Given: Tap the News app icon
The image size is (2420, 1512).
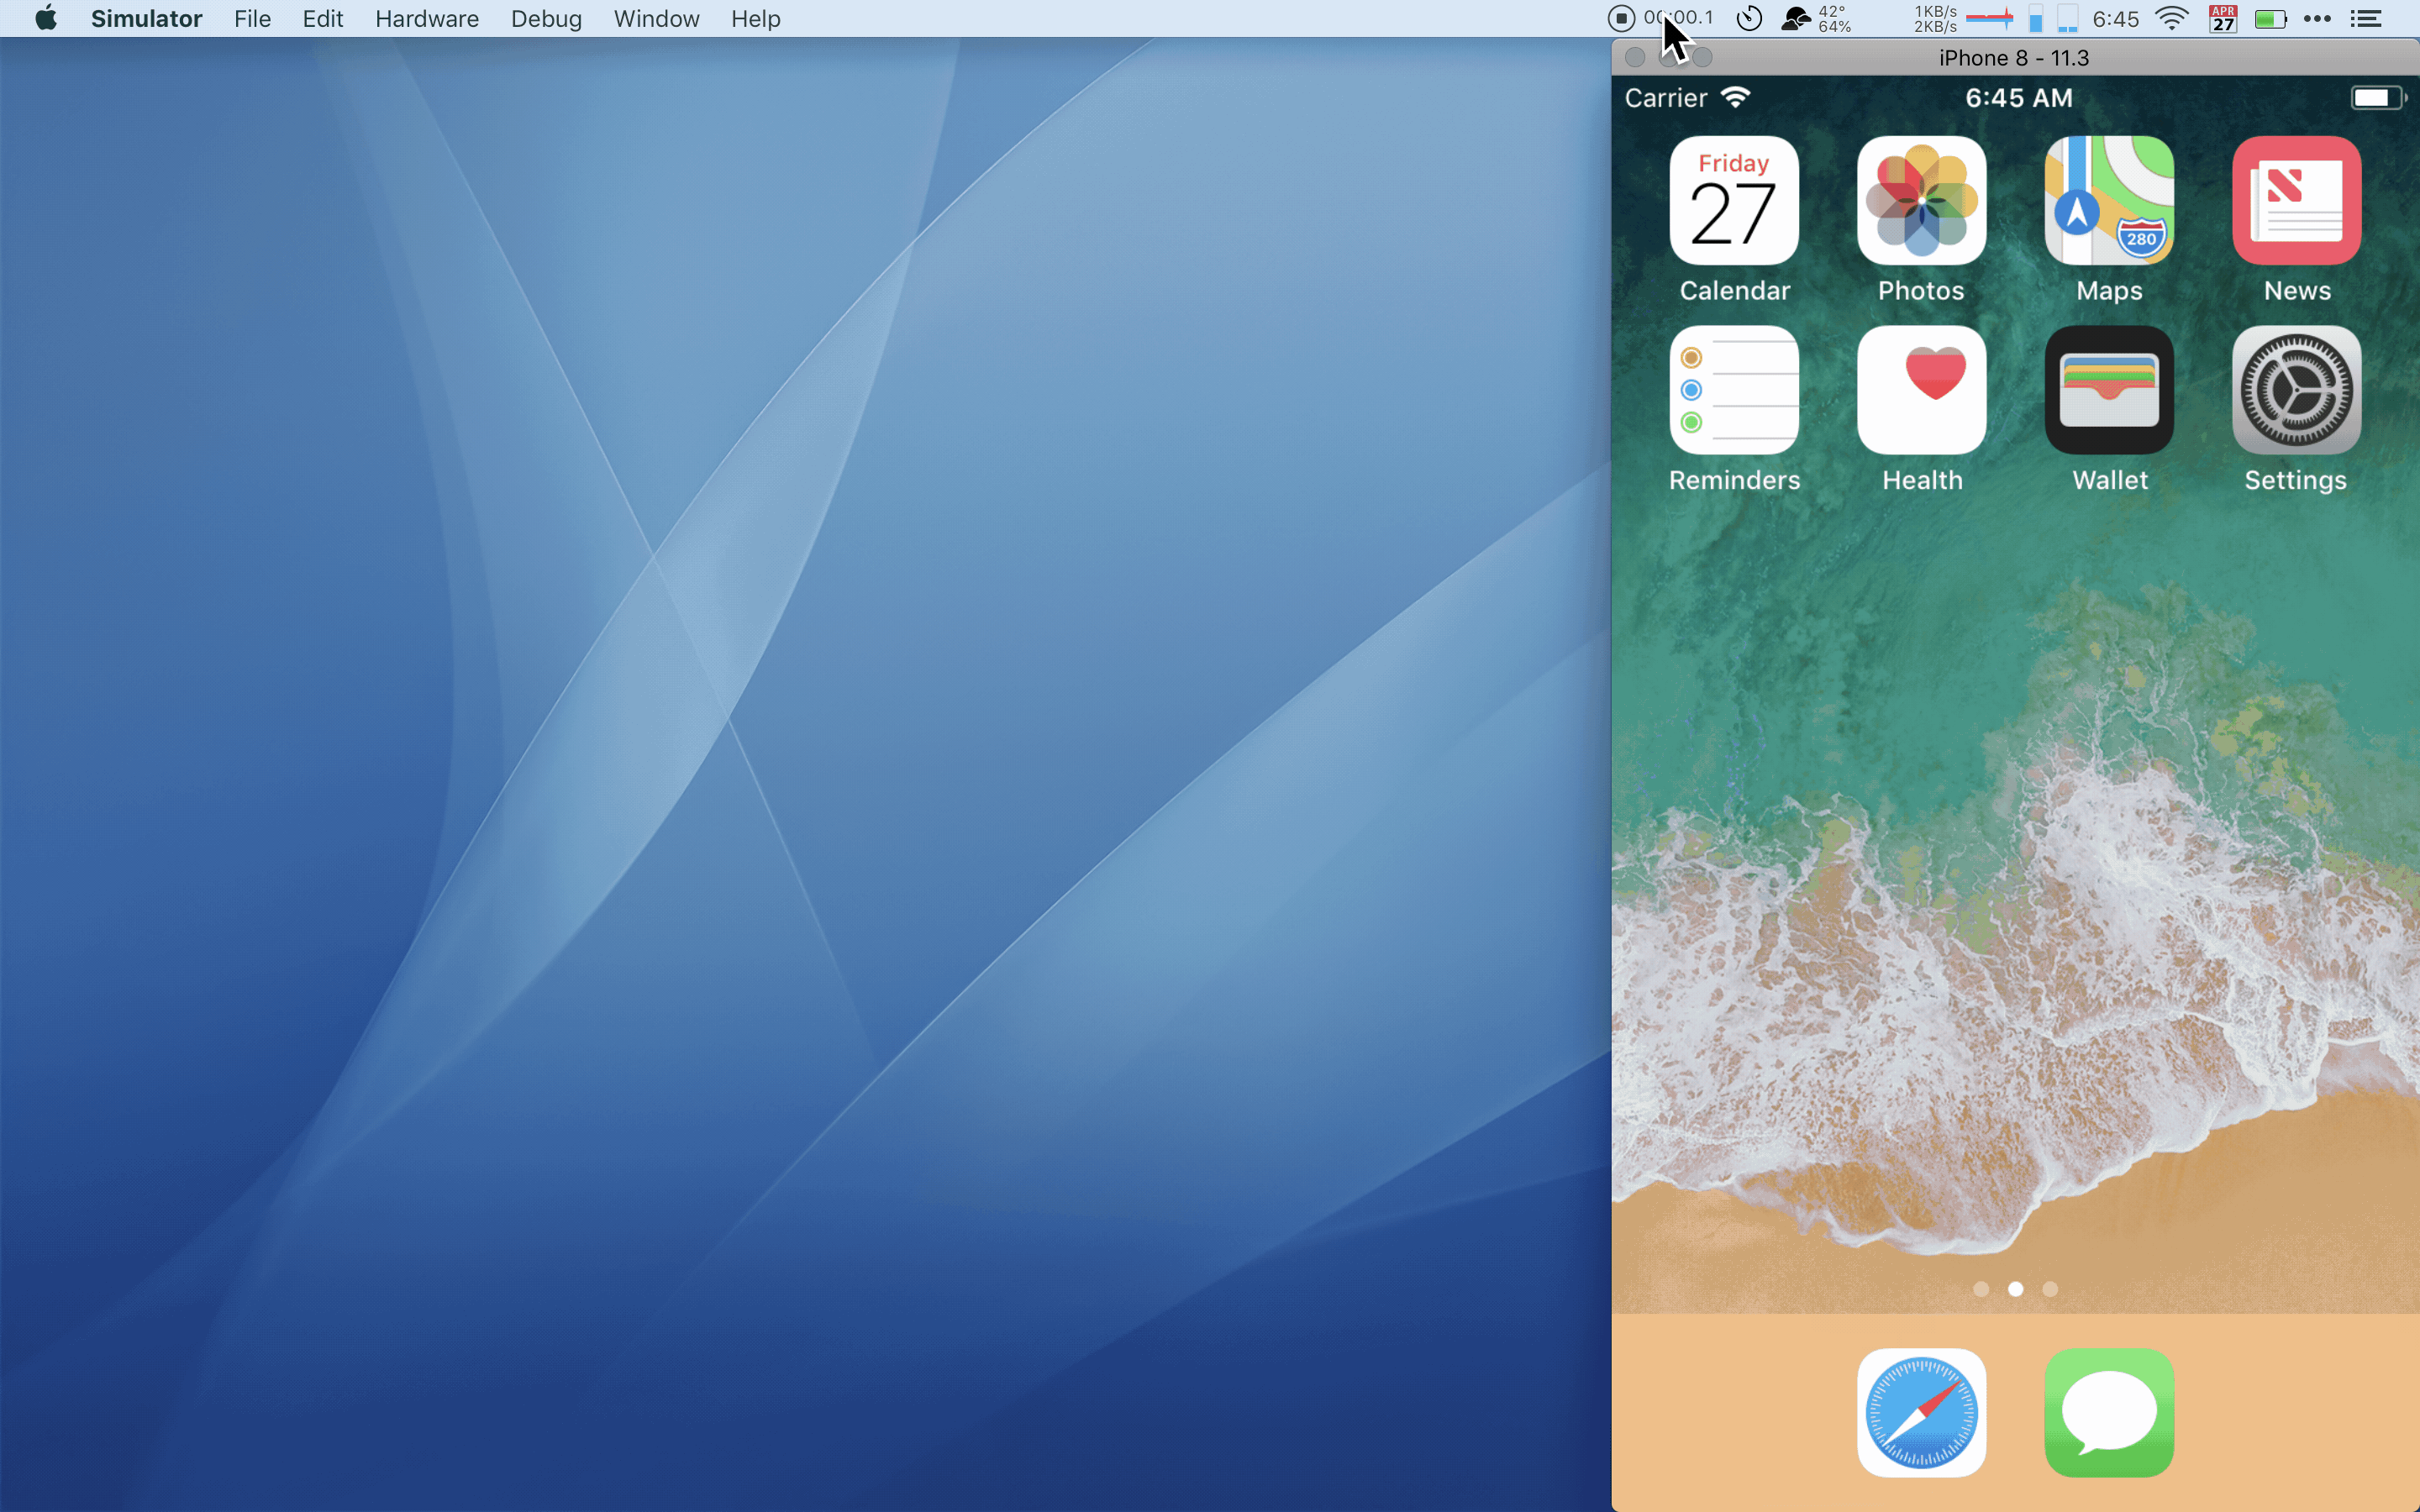Looking at the screenshot, I should [x=2296, y=201].
